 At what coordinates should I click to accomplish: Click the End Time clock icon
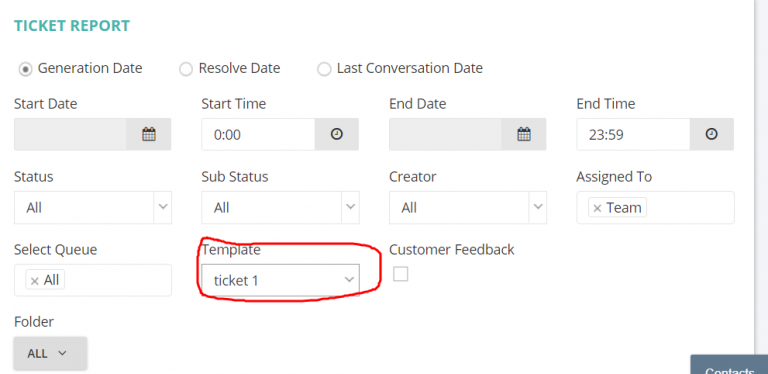(x=712, y=134)
